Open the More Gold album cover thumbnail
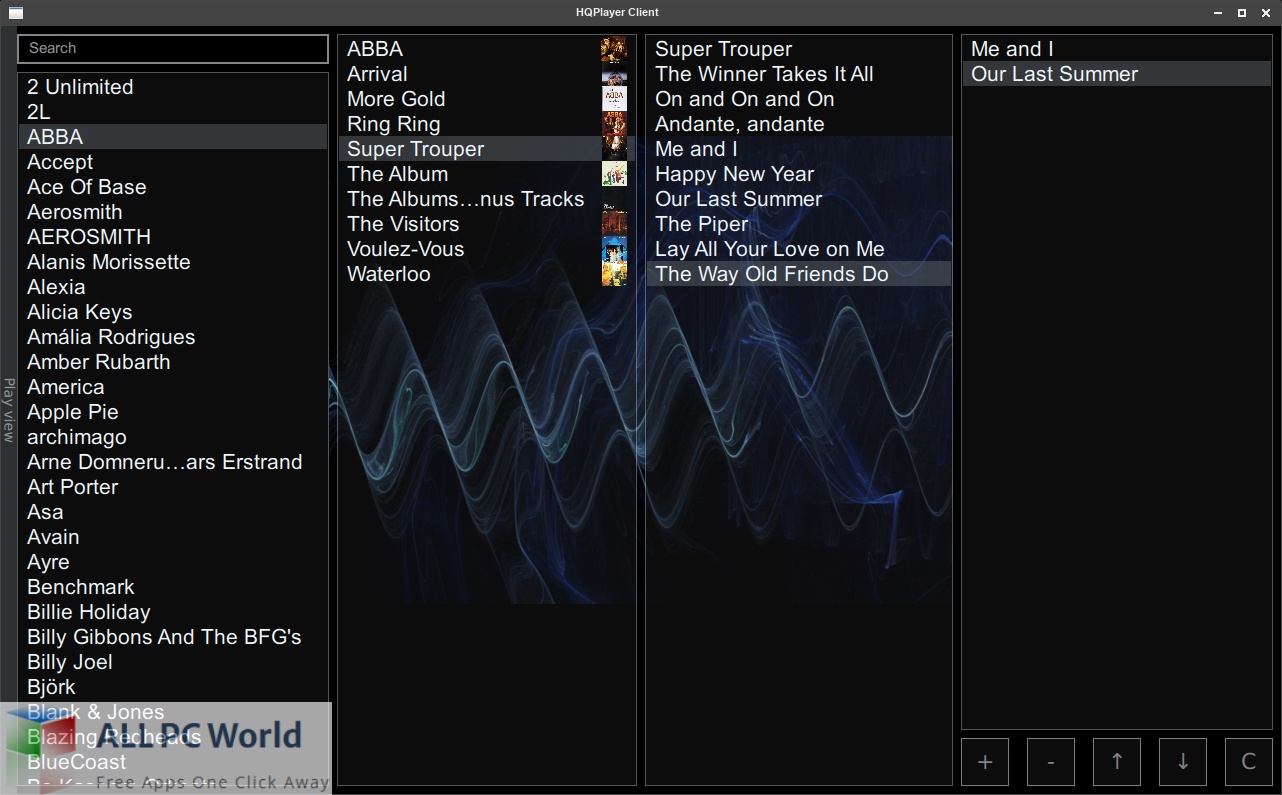The image size is (1282, 795). [614, 99]
